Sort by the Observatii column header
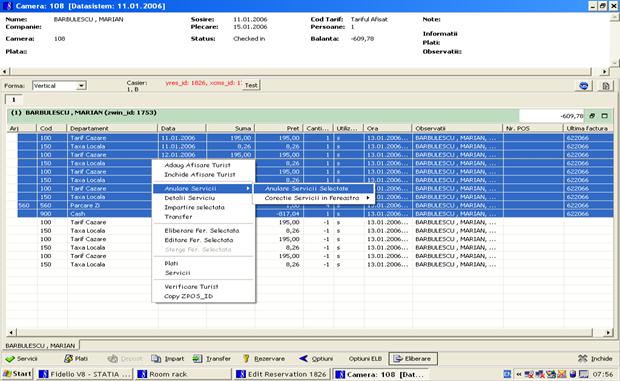This screenshot has height=381, width=620. click(x=457, y=128)
